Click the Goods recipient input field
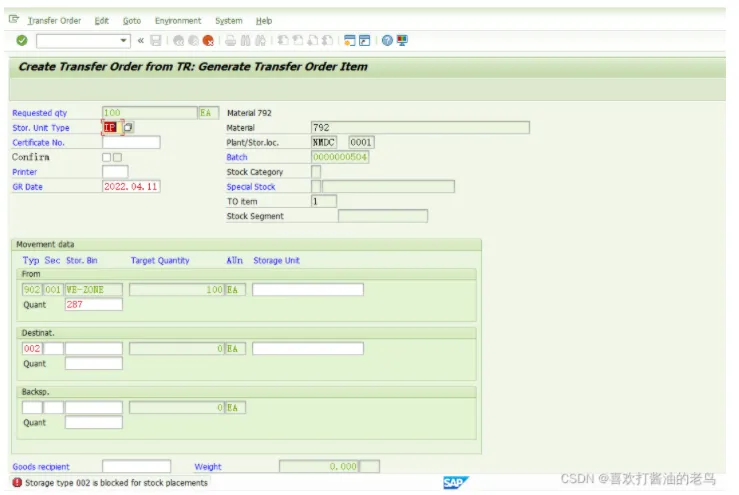The height and width of the screenshot is (495, 739). [x=137, y=466]
